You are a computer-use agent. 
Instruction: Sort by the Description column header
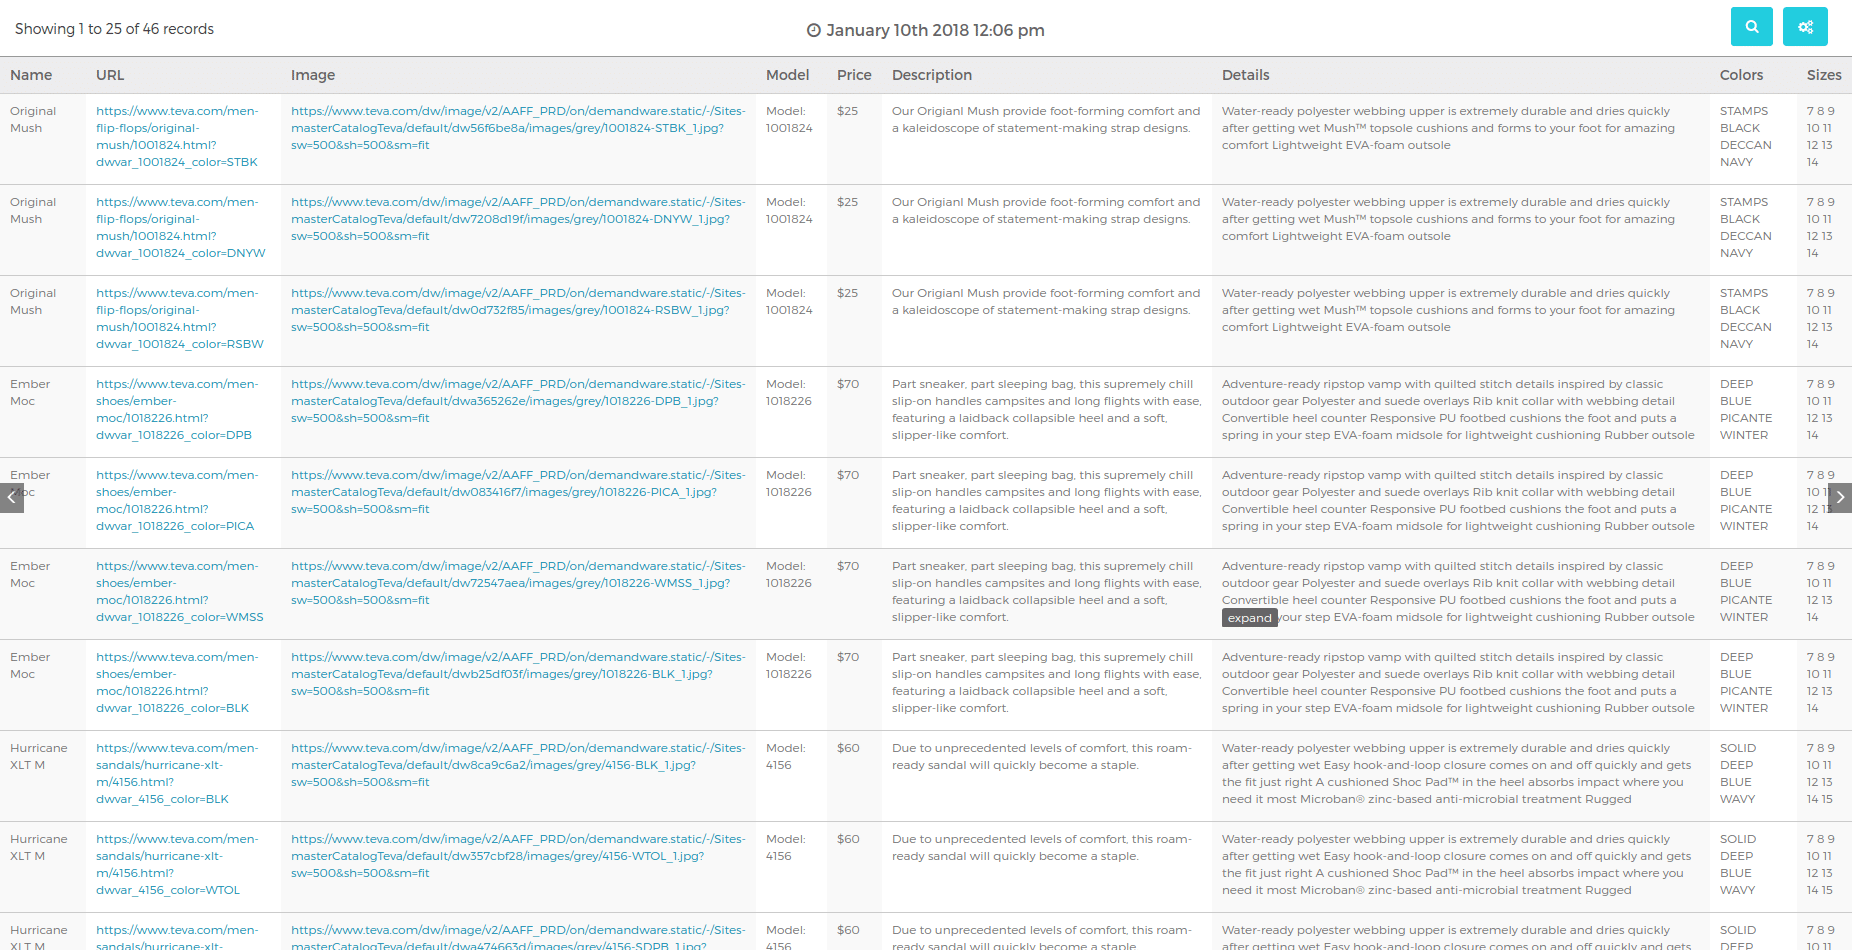coord(932,75)
